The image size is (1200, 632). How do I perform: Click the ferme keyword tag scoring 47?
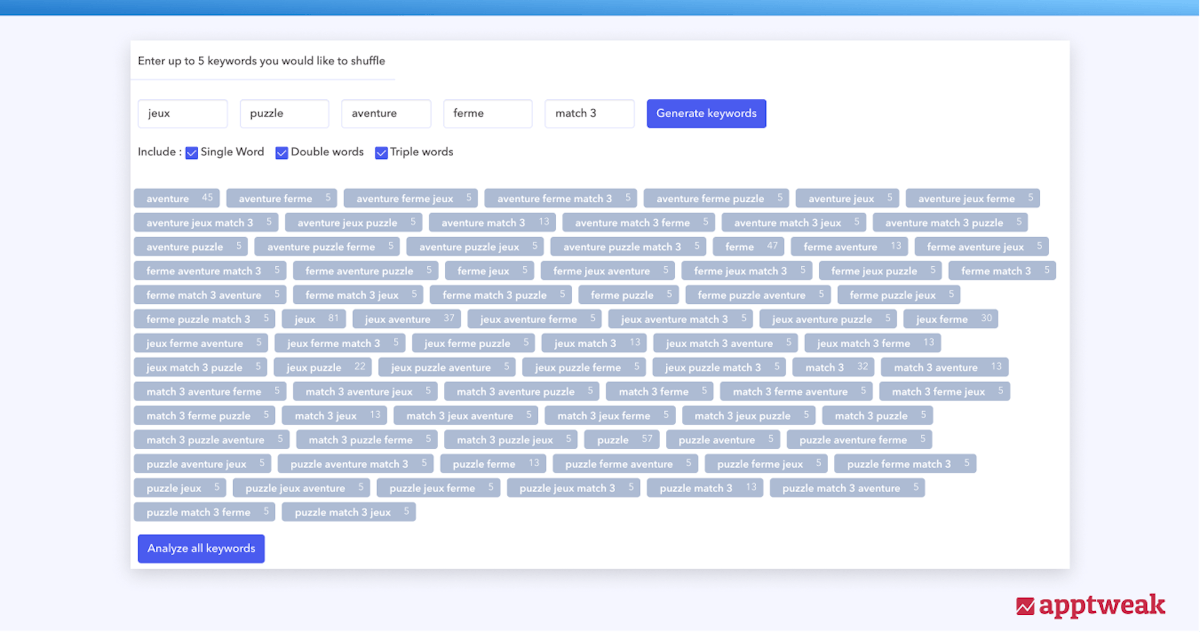750,247
